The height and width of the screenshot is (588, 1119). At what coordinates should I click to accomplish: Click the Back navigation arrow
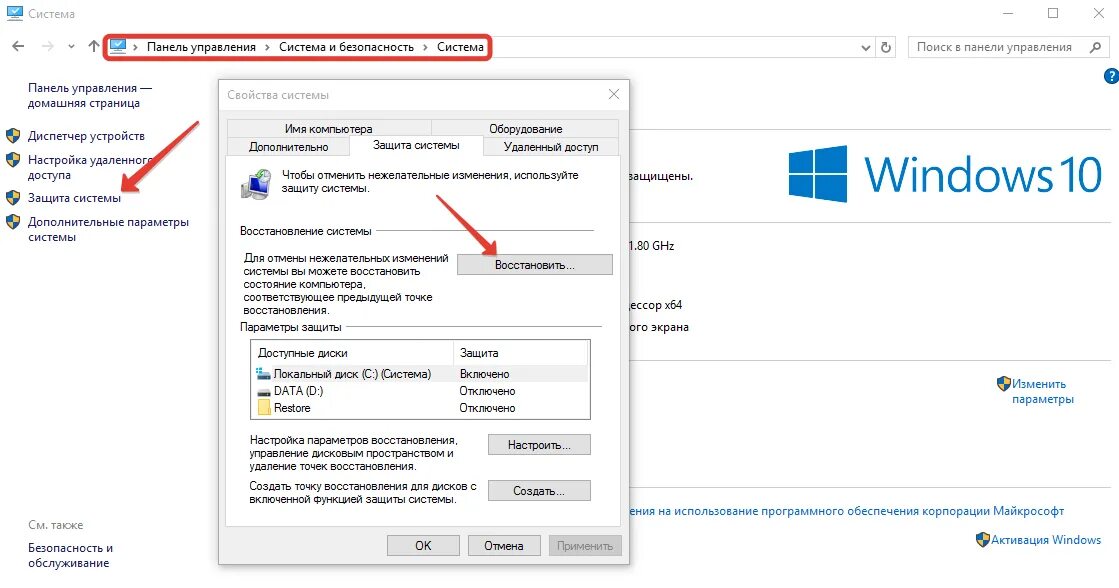click(x=19, y=46)
